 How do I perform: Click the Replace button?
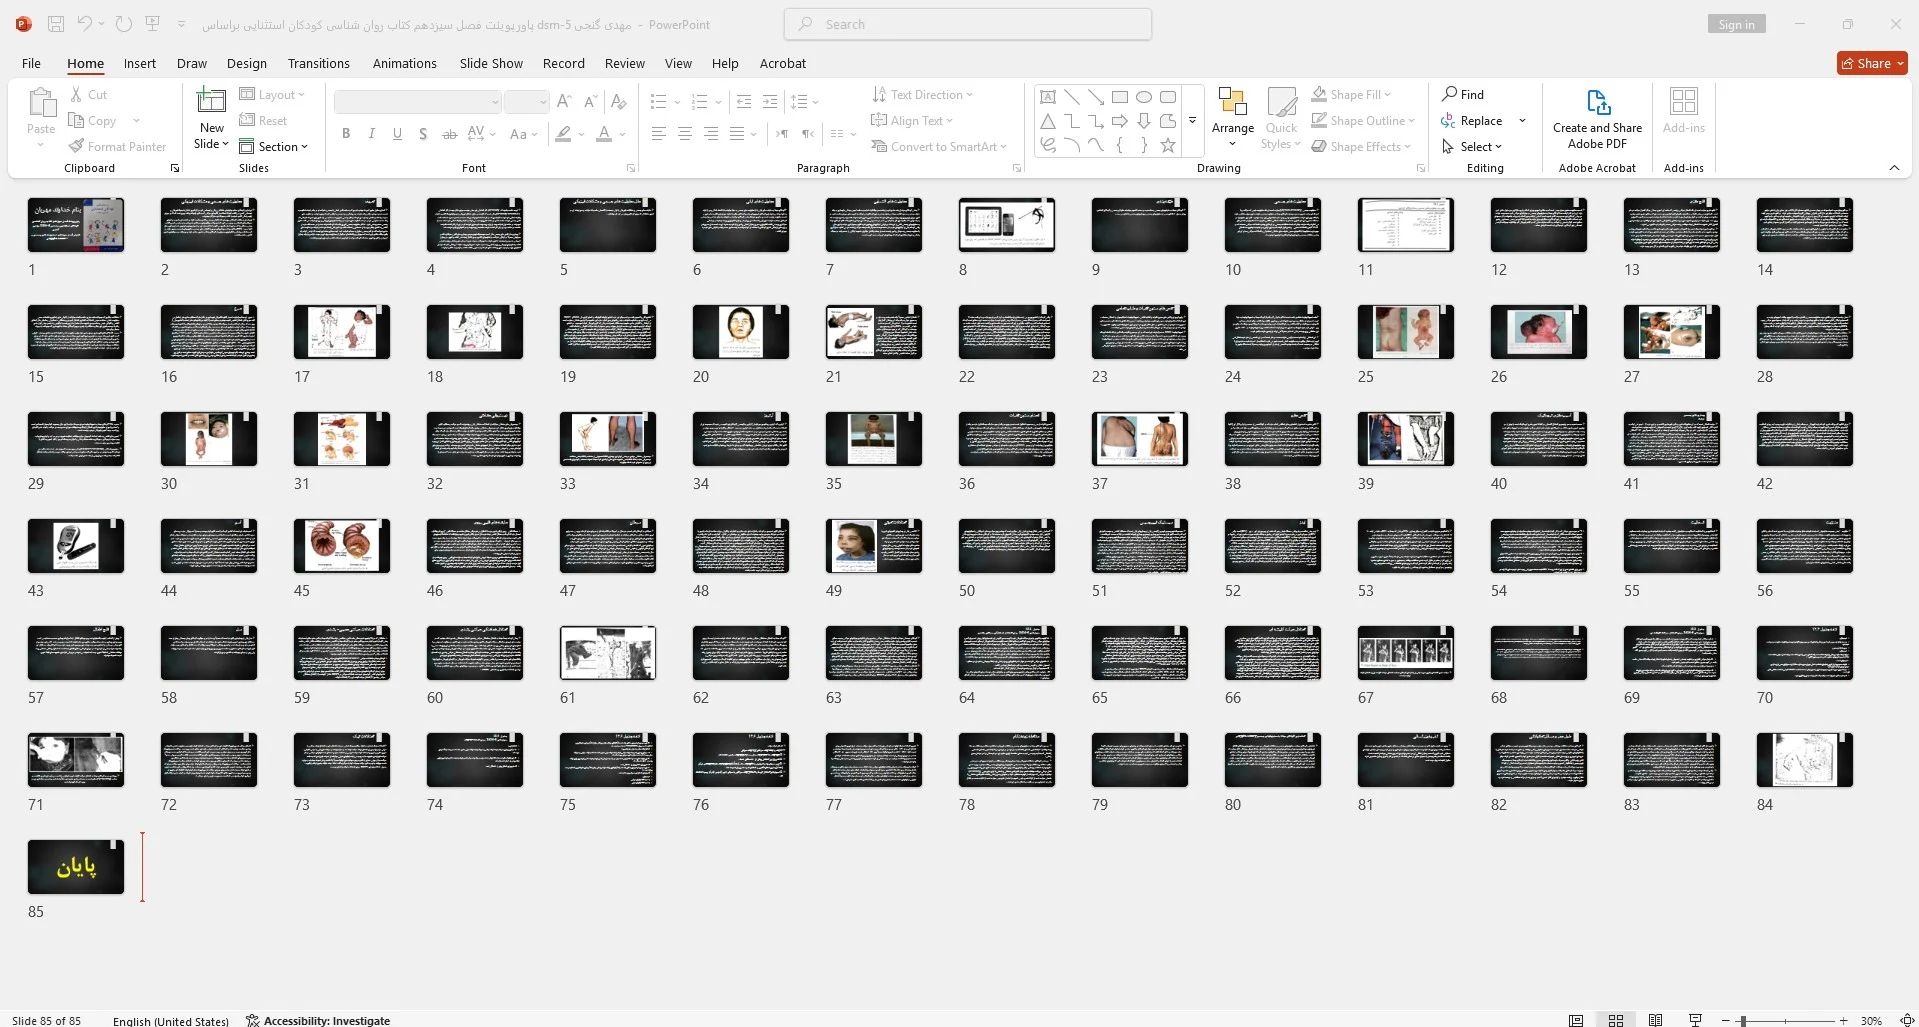click(1472, 120)
